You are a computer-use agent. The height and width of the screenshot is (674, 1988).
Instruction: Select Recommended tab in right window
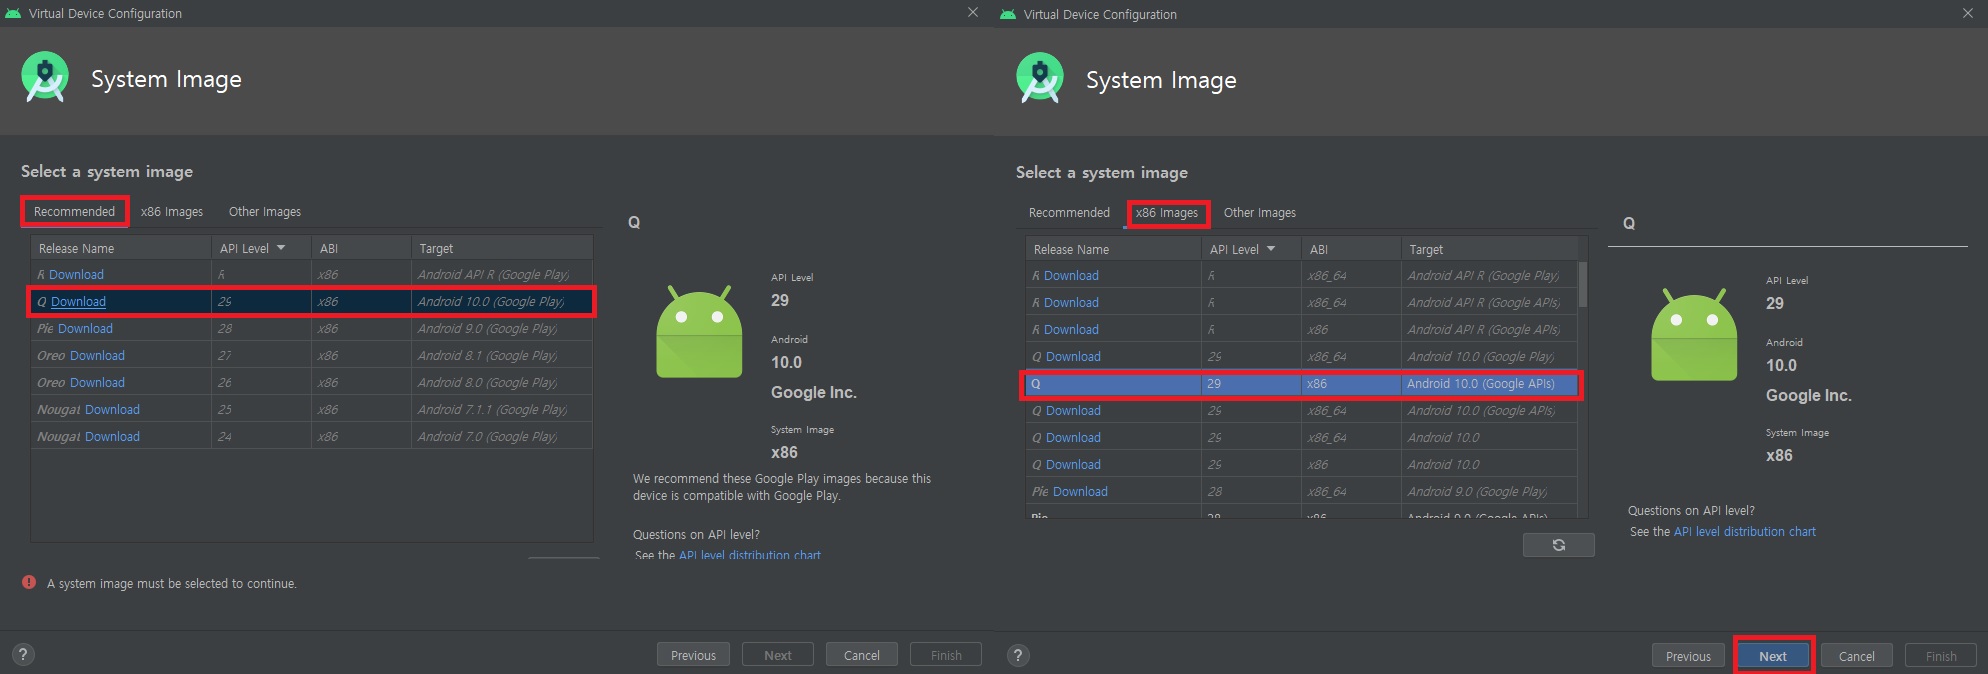point(1069,213)
